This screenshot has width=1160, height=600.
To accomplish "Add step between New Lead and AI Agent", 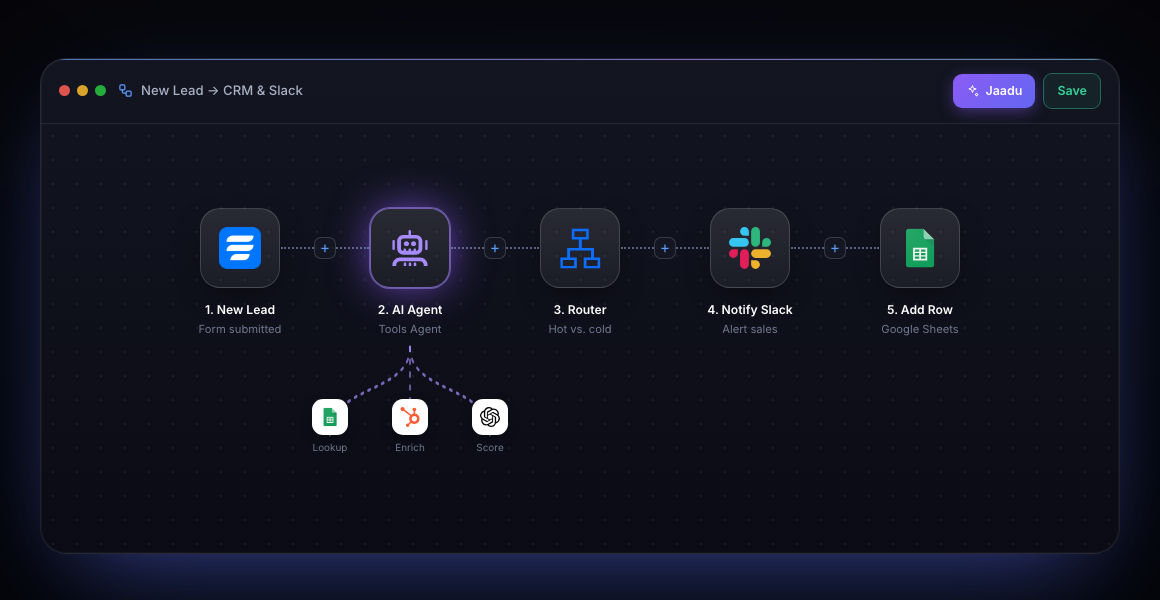I will coord(325,249).
